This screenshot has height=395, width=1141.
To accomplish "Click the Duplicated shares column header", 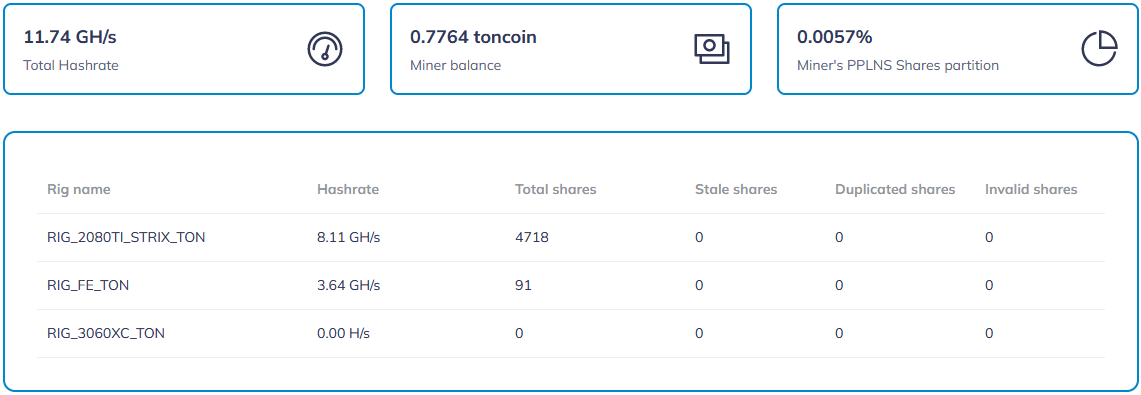I will point(895,190).
